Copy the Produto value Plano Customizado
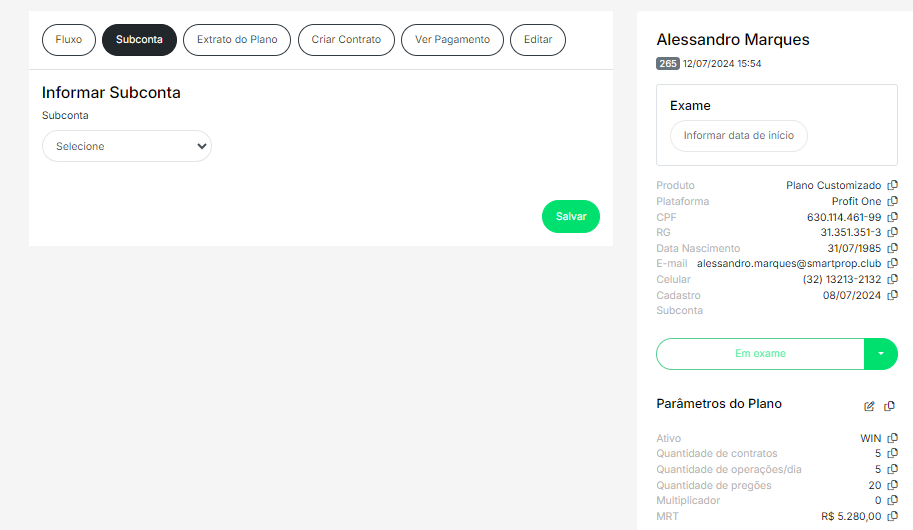913x530 pixels. tap(893, 185)
